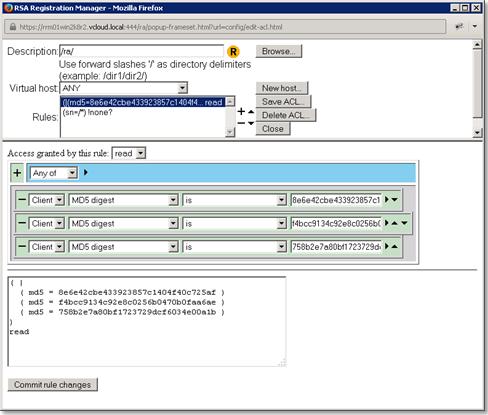
Task: Click the right arrow on the f4bcc9134c row
Action: pyautogui.click(x=387, y=223)
